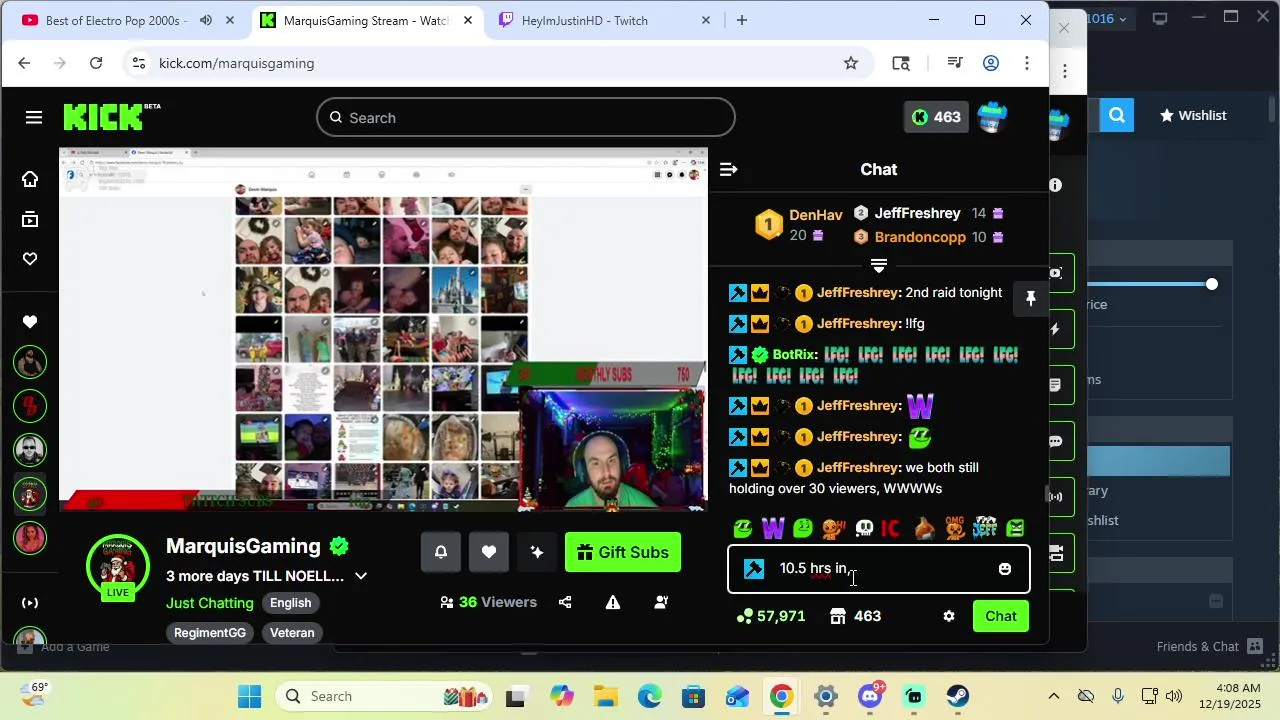Open Chrome three-dot menu

(1027, 63)
